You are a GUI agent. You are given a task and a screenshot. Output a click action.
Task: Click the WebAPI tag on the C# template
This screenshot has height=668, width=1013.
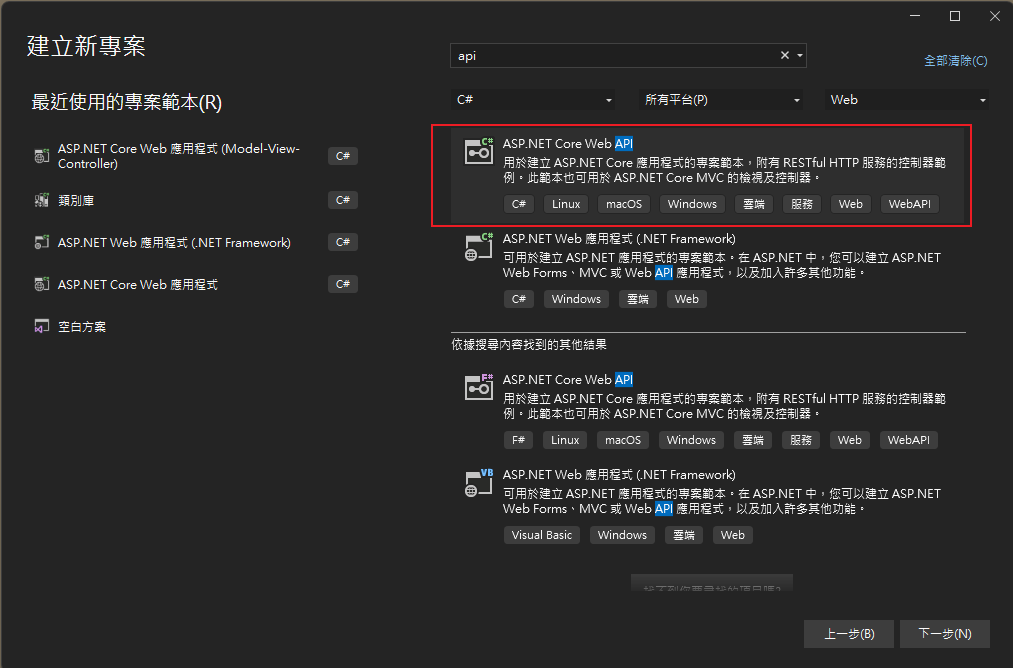(910, 204)
